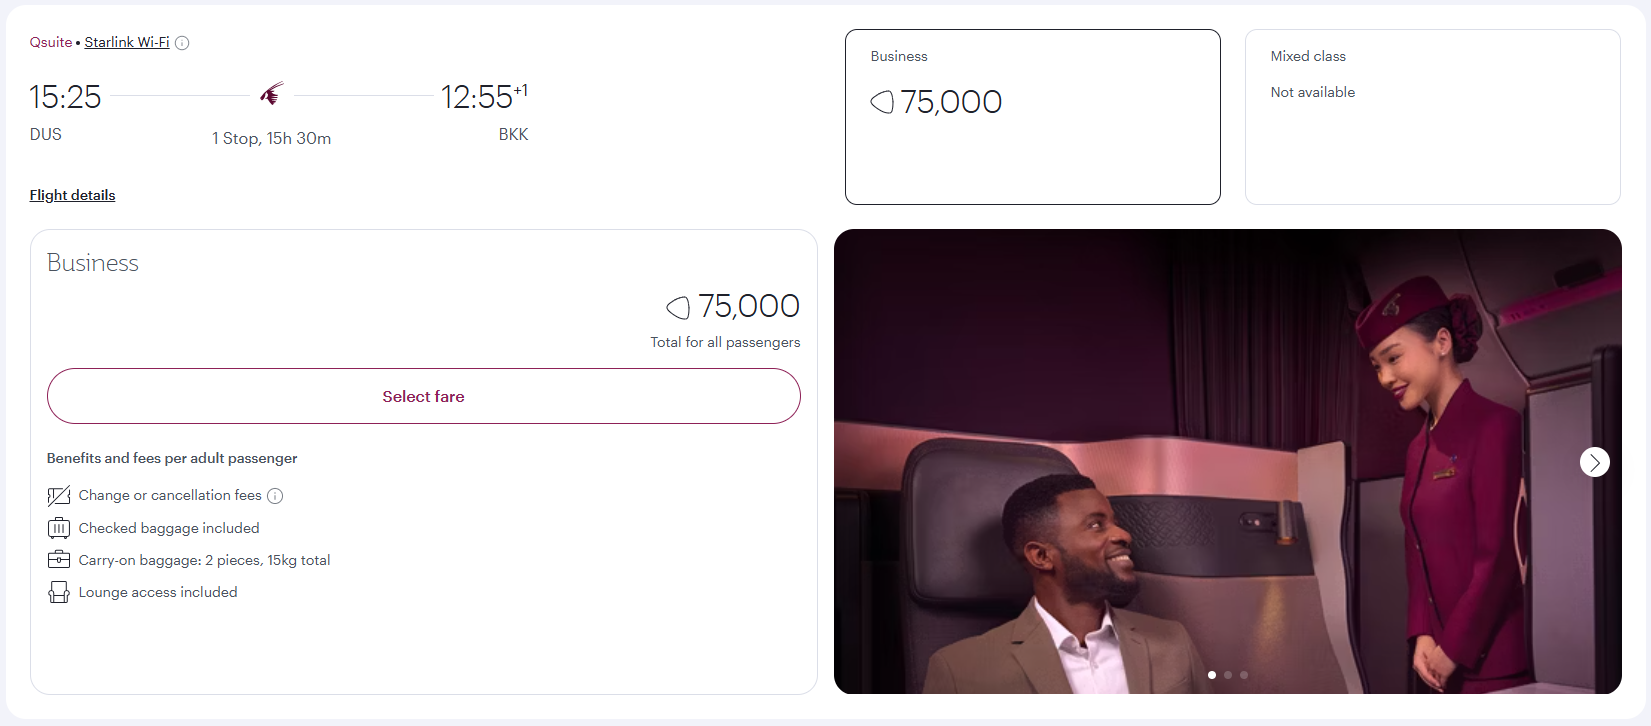
Task: Expand the Flight details section
Action: (x=72, y=195)
